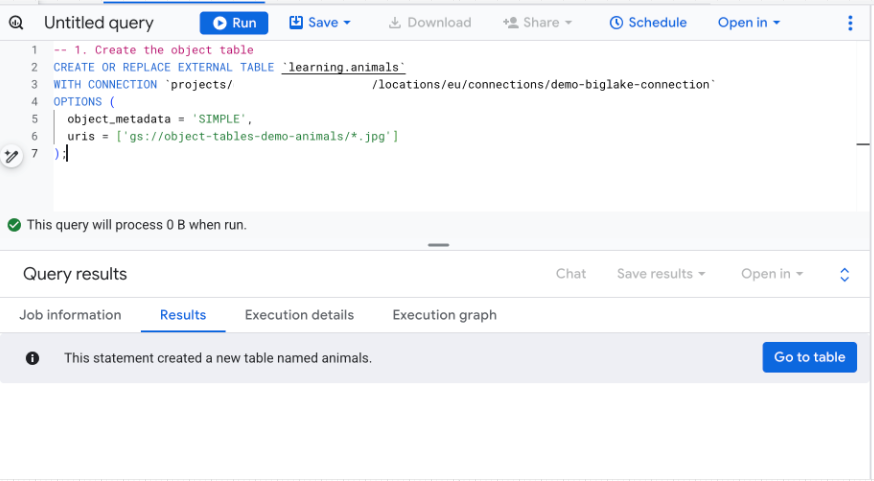This screenshot has width=874, height=481.
Task: Click the created table named animals message
Action: (x=217, y=358)
